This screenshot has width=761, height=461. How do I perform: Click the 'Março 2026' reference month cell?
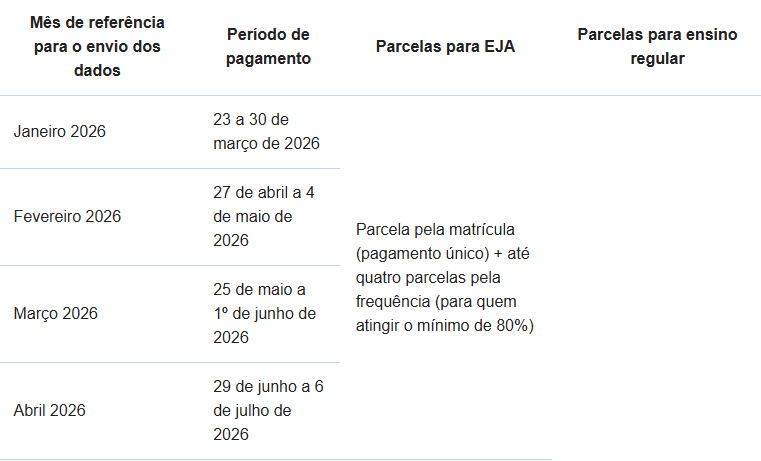click(x=56, y=313)
